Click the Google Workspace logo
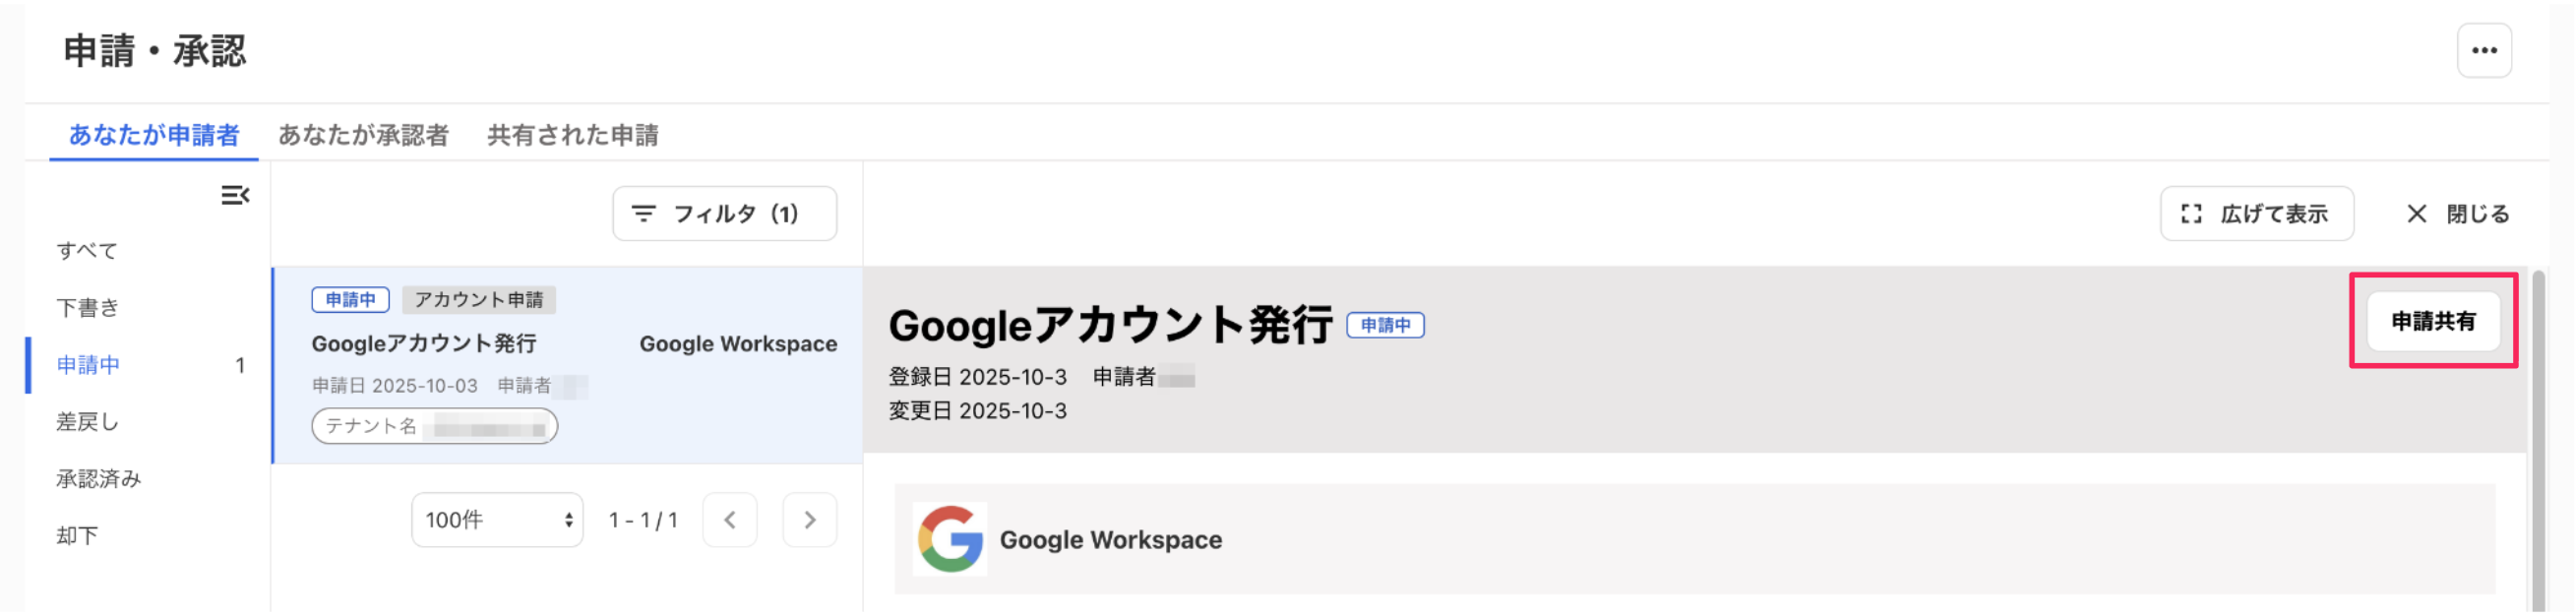The height and width of the screenshot is (616, 2576). pos(949,539)
